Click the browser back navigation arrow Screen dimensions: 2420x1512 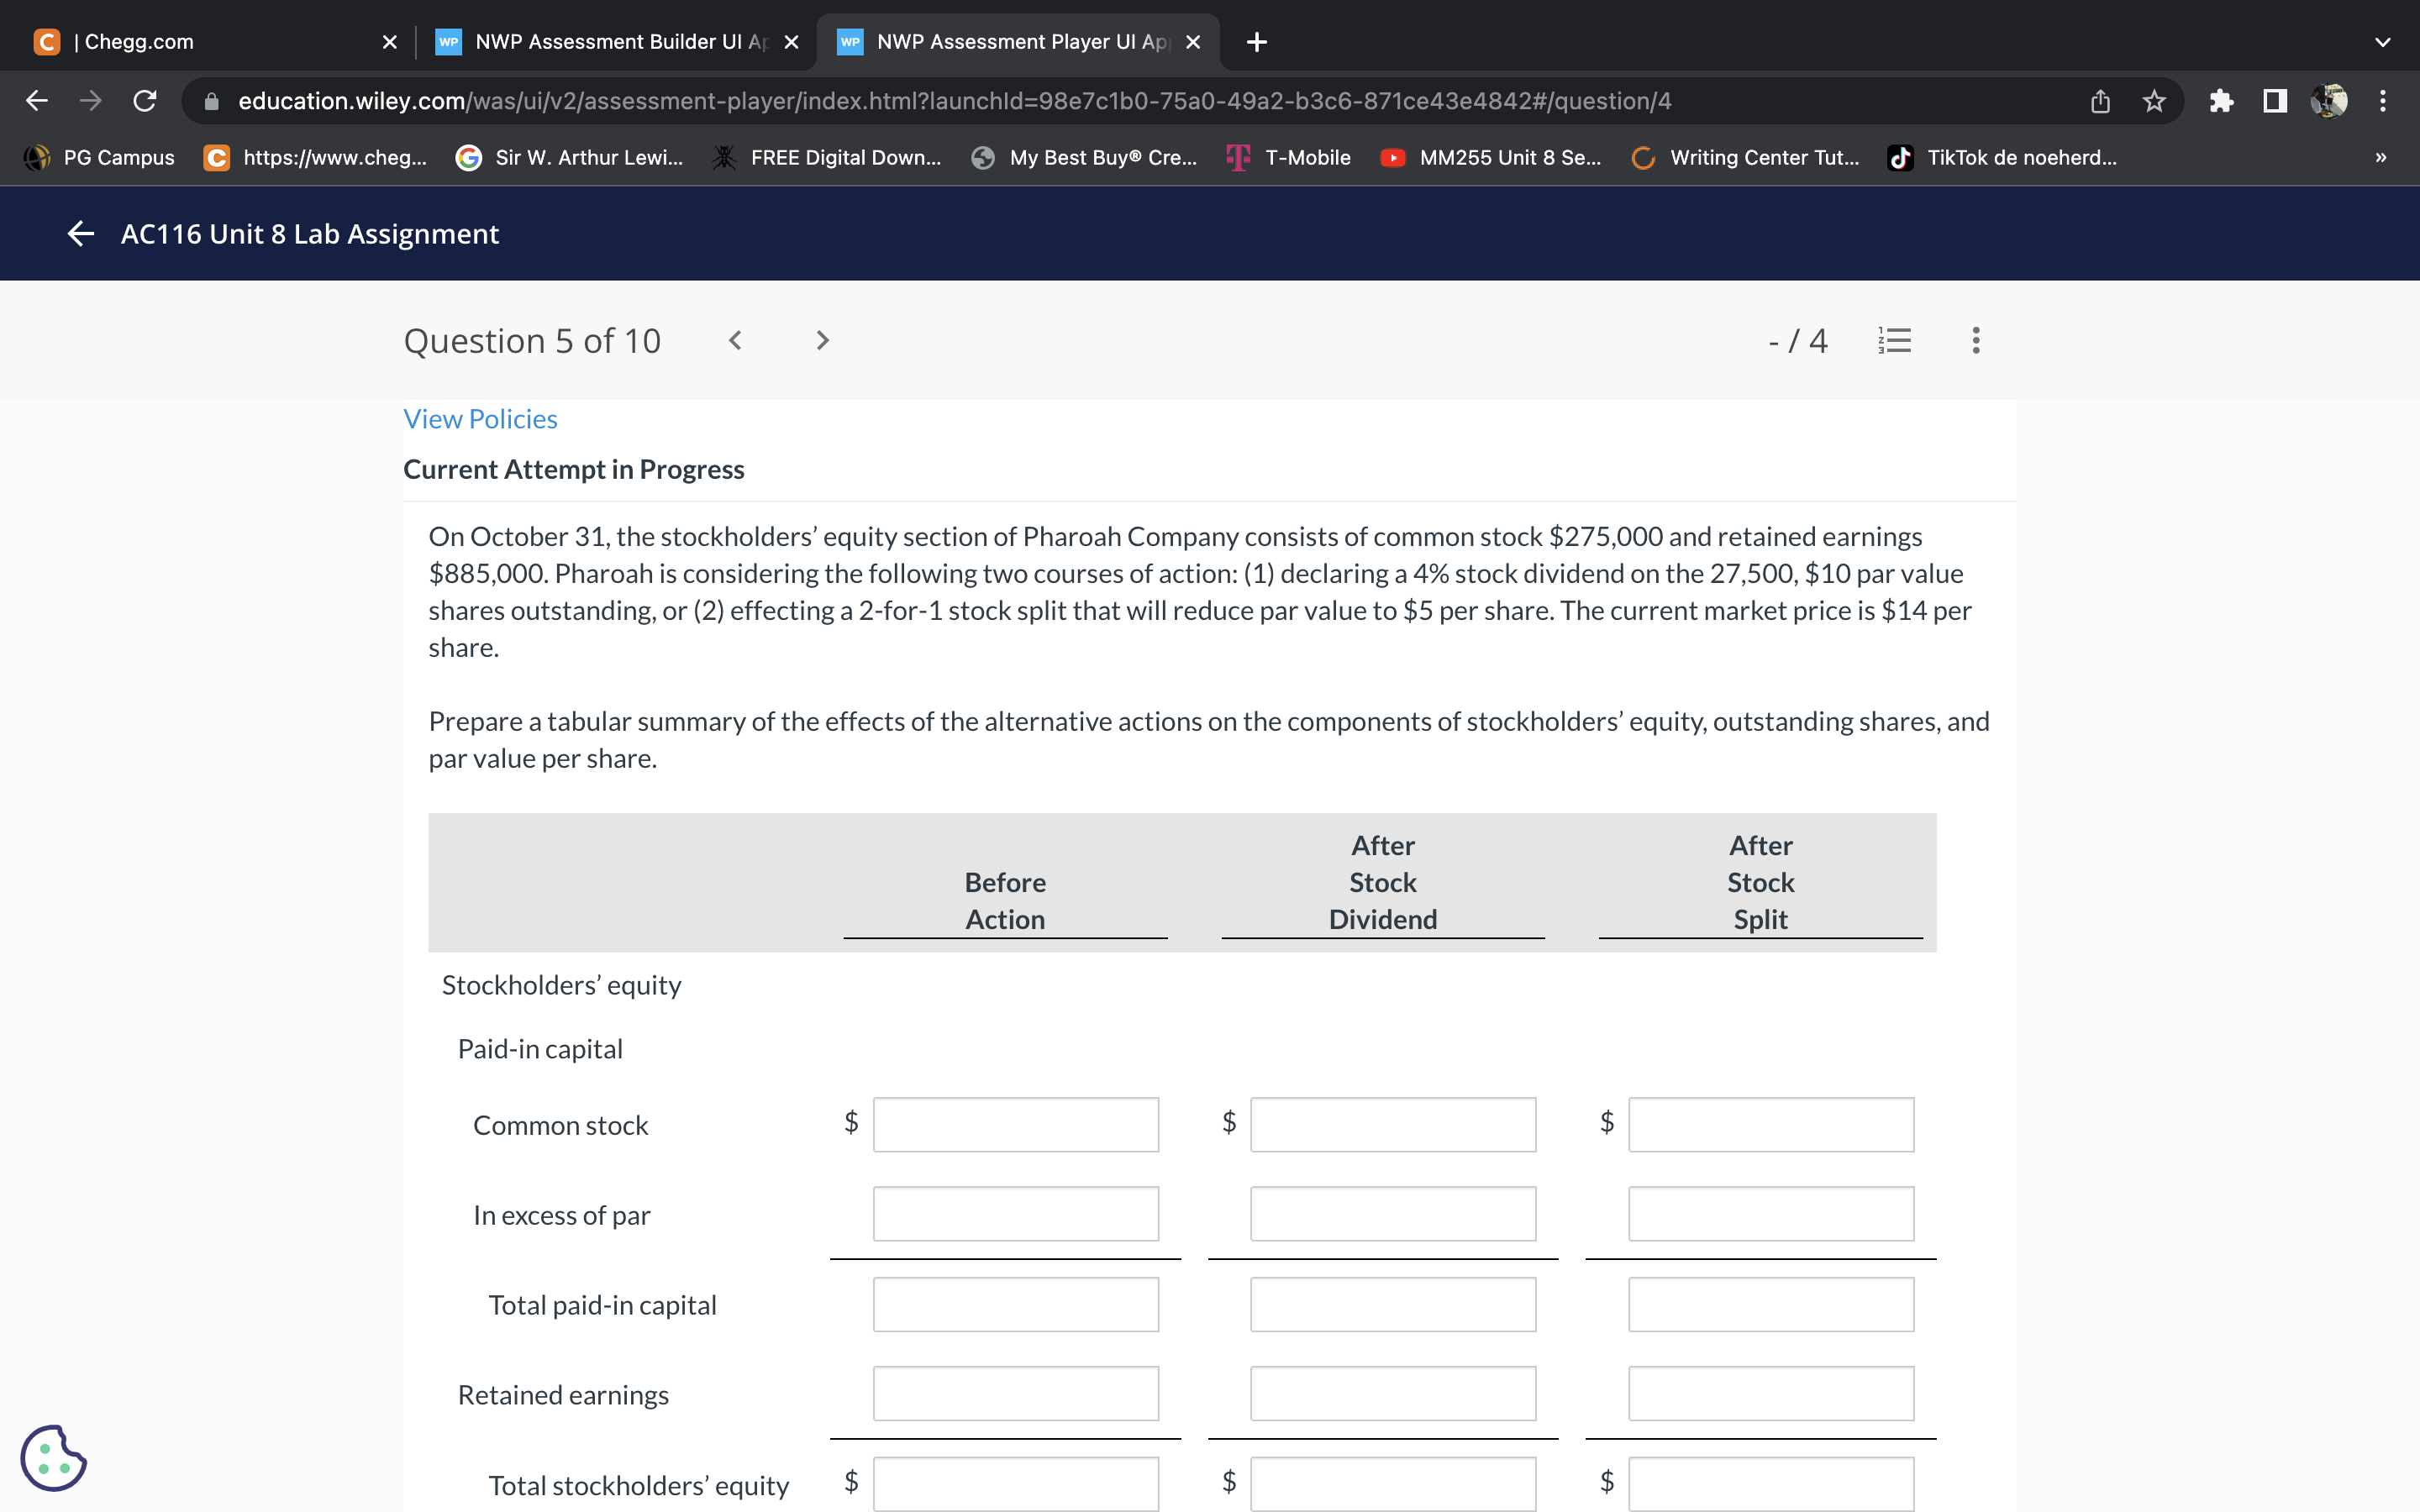tap(36, 100)
